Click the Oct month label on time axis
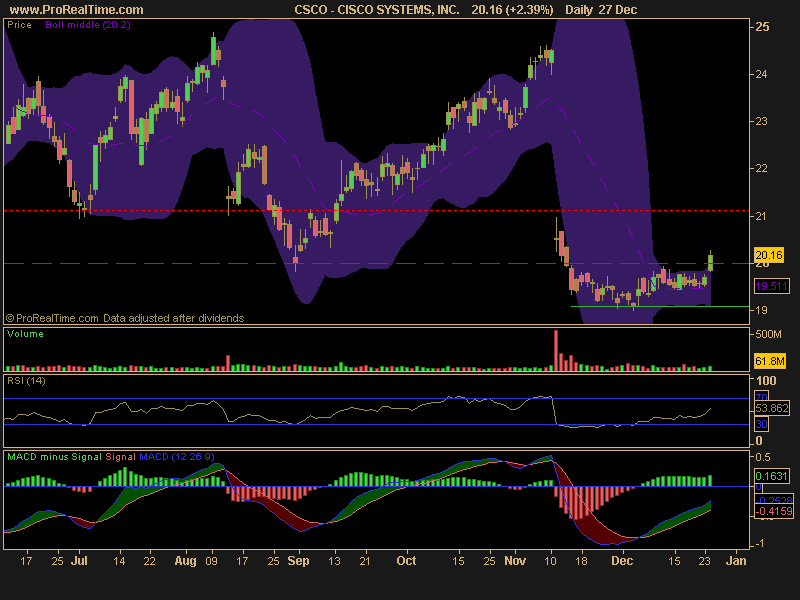The width and height of the screenshot is (800, 600). click(x=406, y=561)
